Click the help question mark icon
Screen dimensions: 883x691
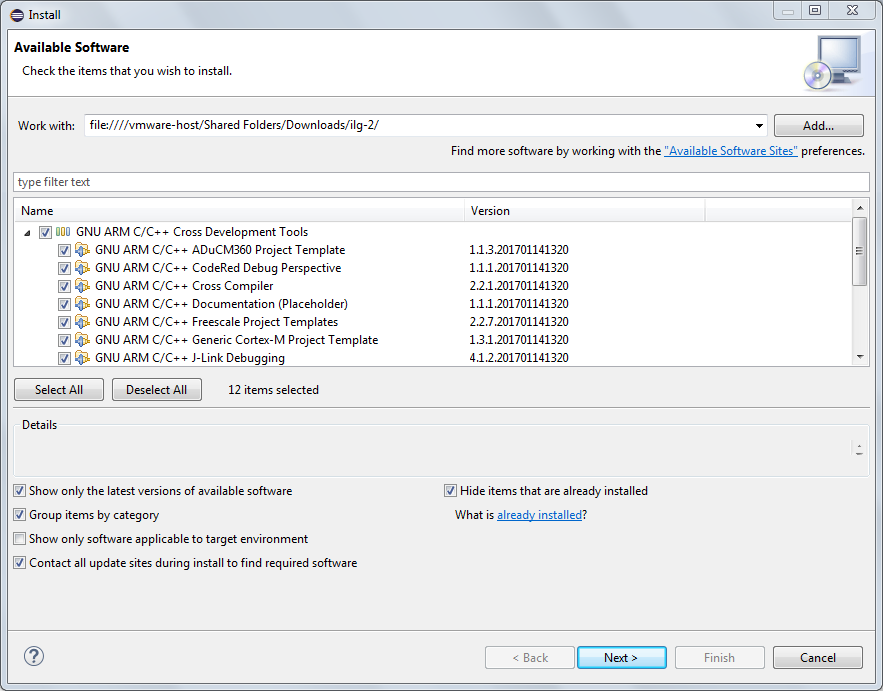pos(34,656)
